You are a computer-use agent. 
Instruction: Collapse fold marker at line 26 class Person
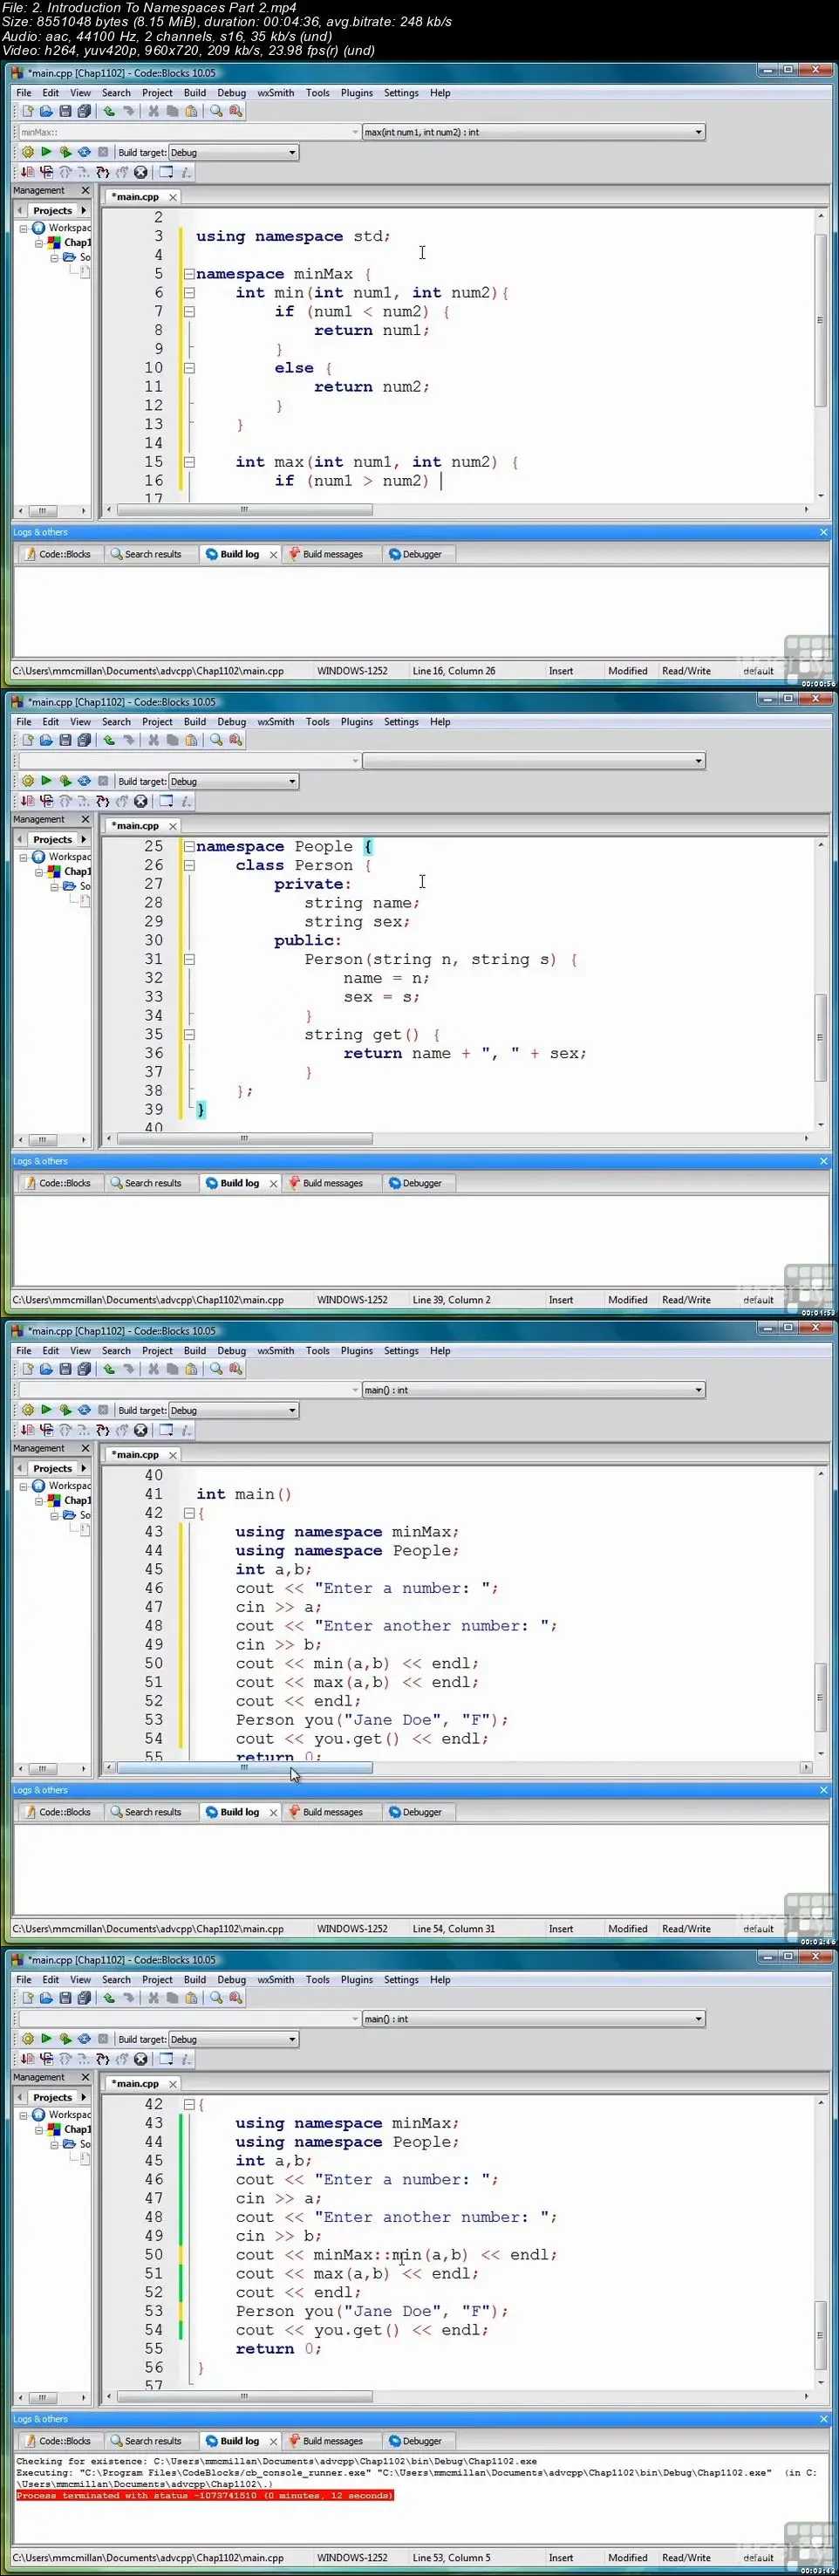pyautogui.click(x=188, y=865)
